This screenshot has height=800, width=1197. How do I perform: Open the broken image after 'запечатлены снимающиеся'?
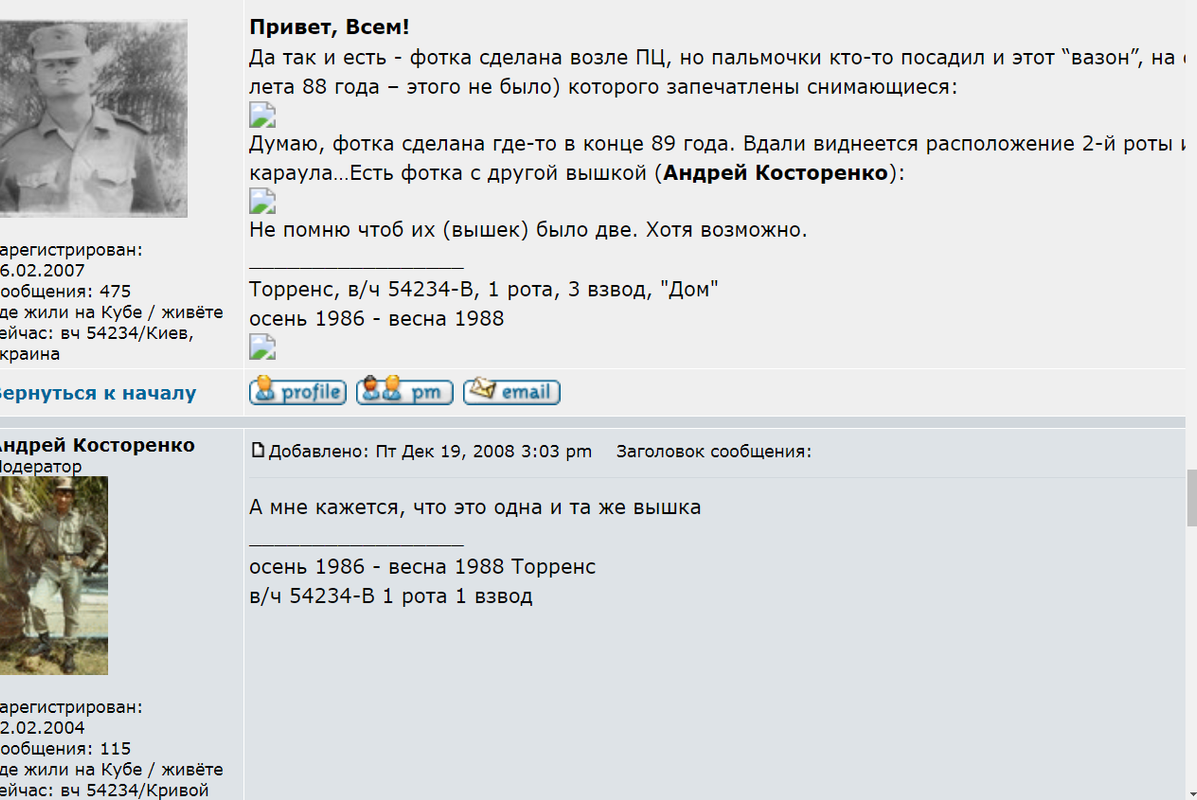pyautogui.click(x=262, y=115)
